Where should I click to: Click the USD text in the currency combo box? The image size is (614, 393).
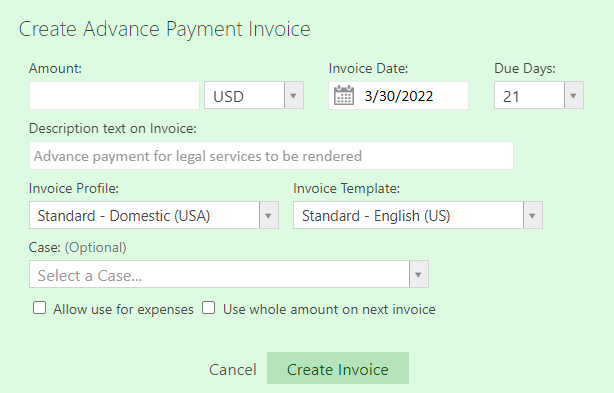coord(229,96)
